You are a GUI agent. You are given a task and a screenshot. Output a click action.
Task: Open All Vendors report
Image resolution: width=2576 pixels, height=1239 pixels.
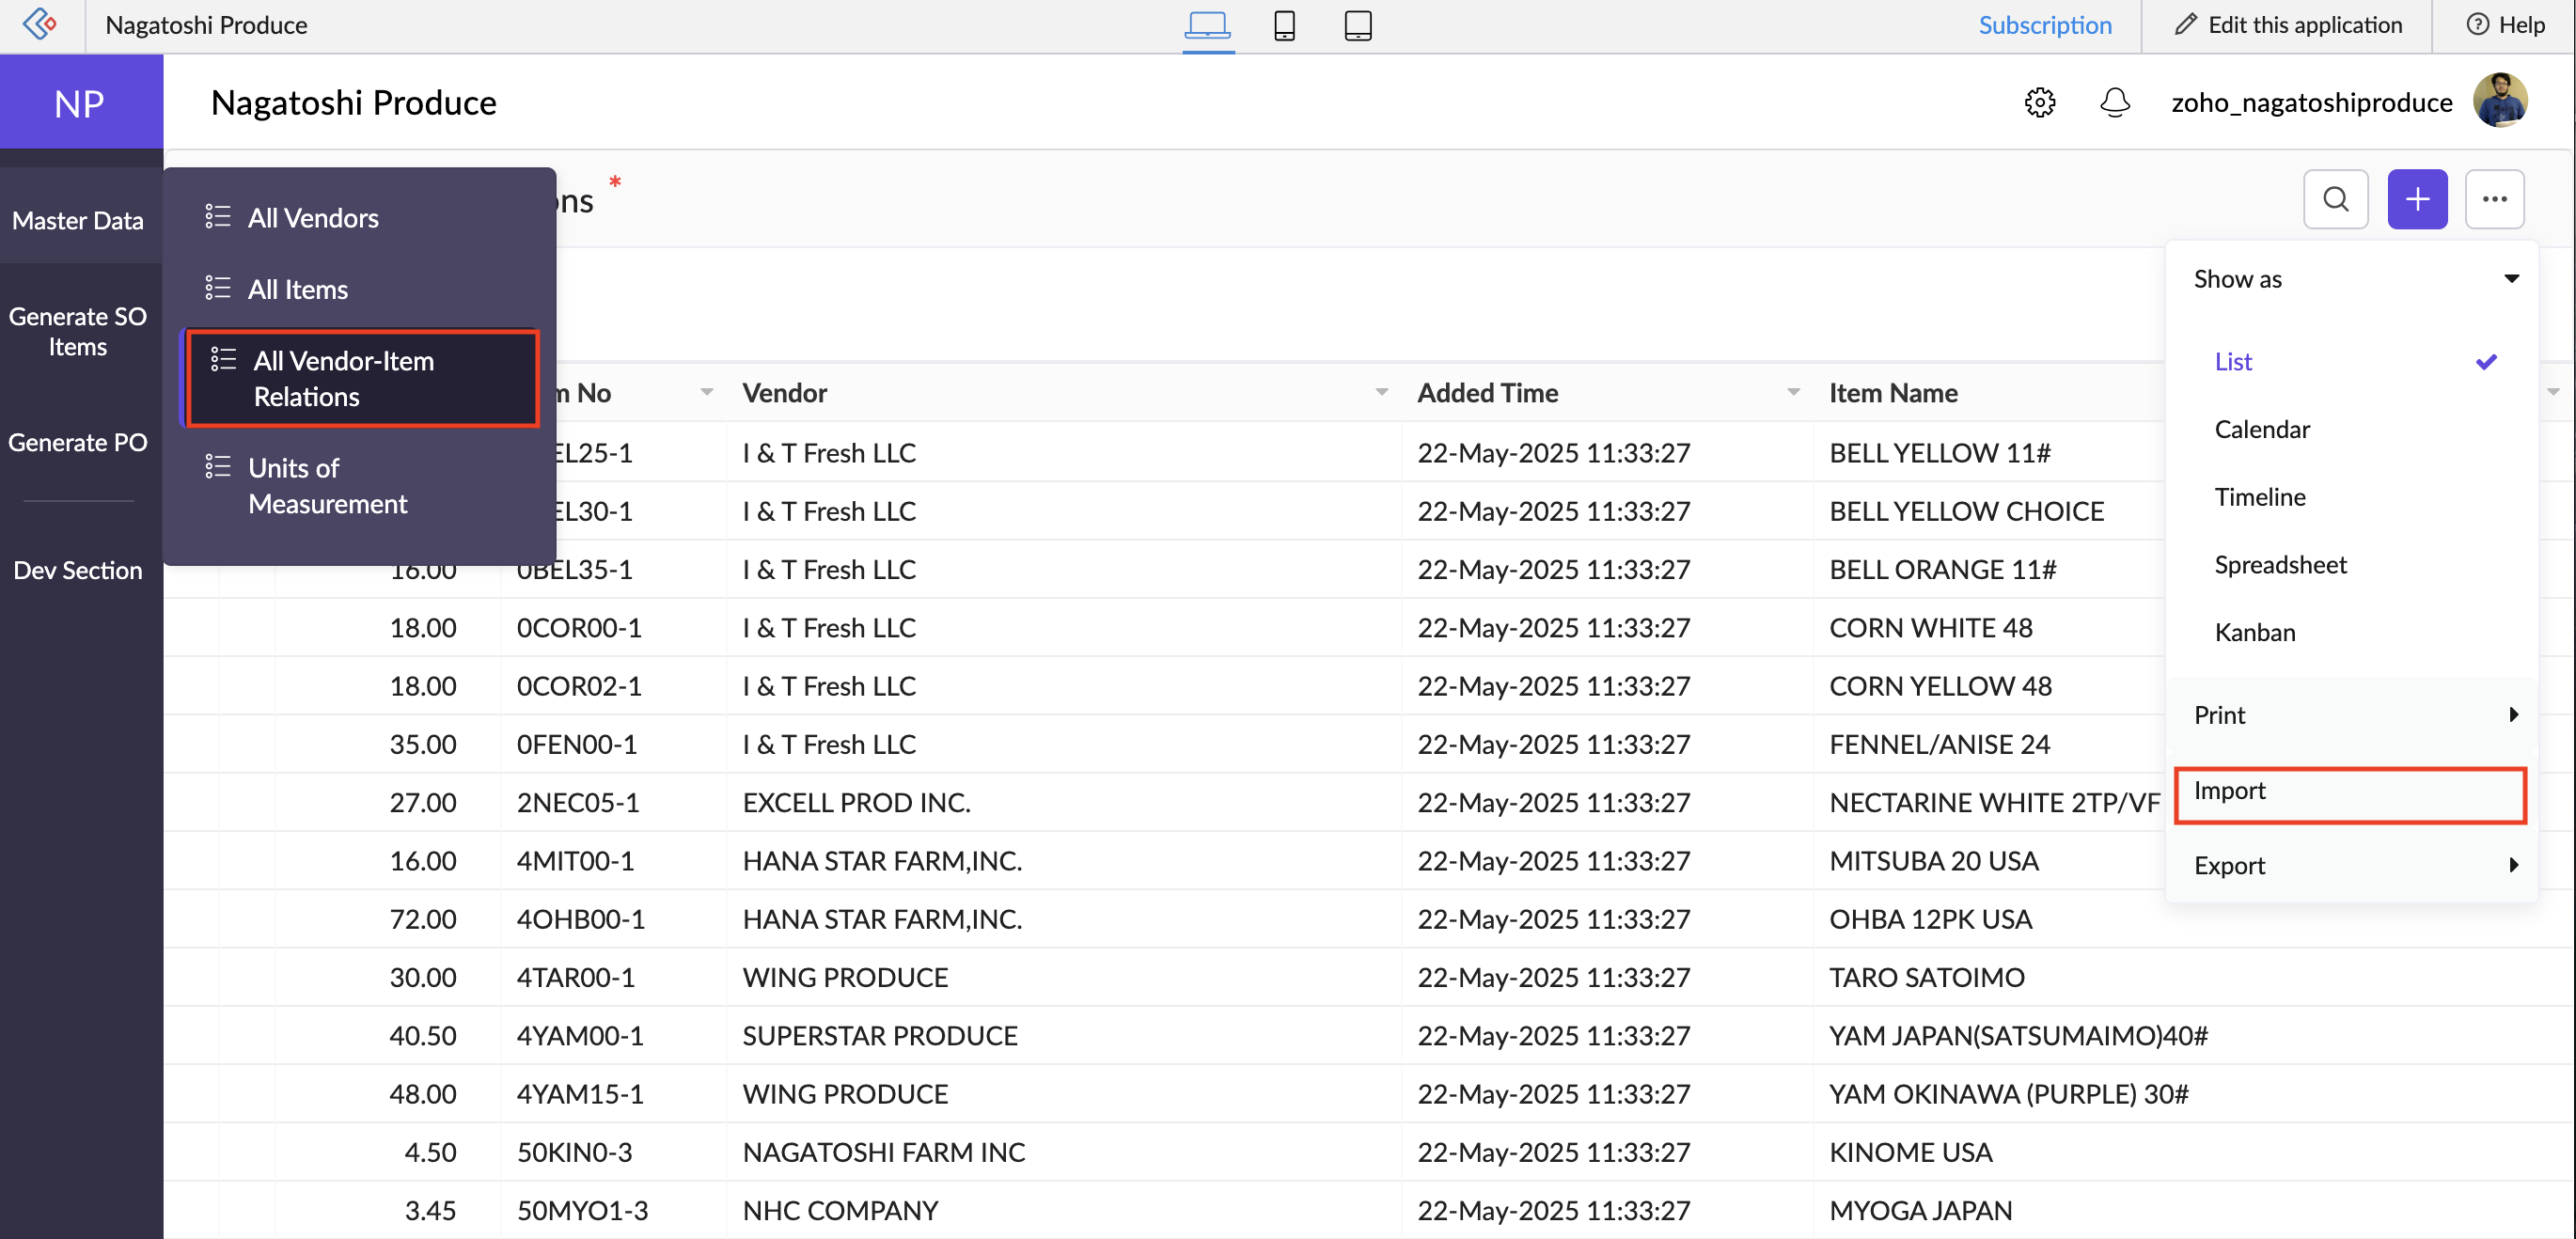coord(313,218)
